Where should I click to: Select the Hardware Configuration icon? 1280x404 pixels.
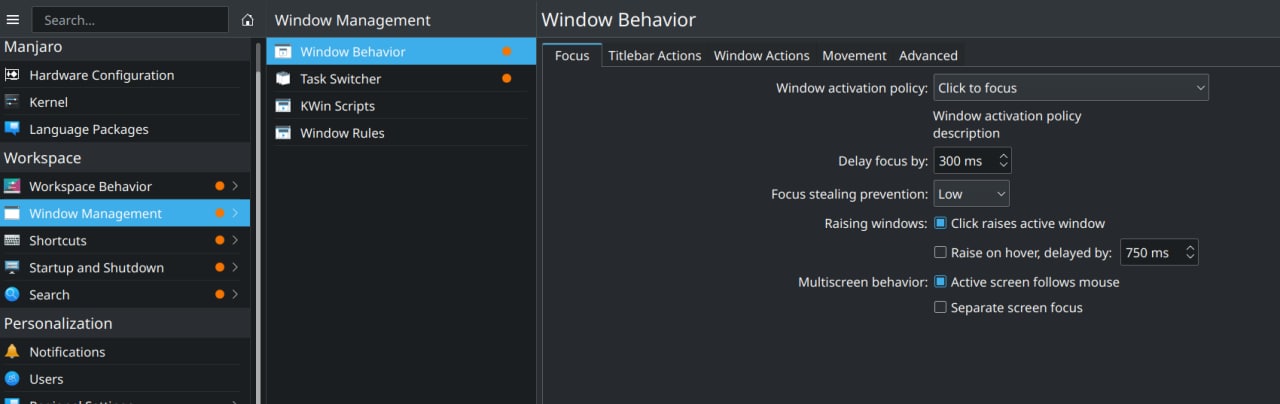(x=12, y=75)
